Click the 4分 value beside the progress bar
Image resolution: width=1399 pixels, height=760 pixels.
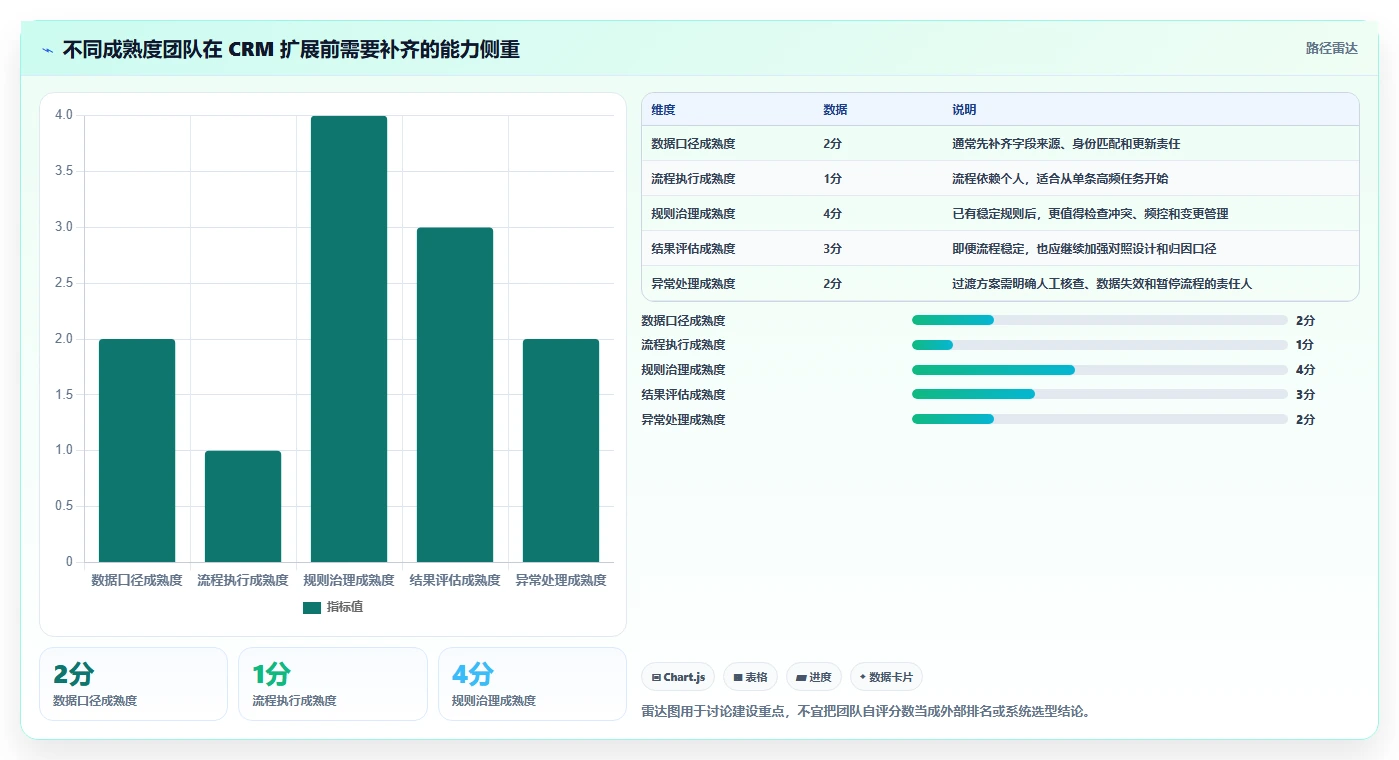tap(1305, 370)
